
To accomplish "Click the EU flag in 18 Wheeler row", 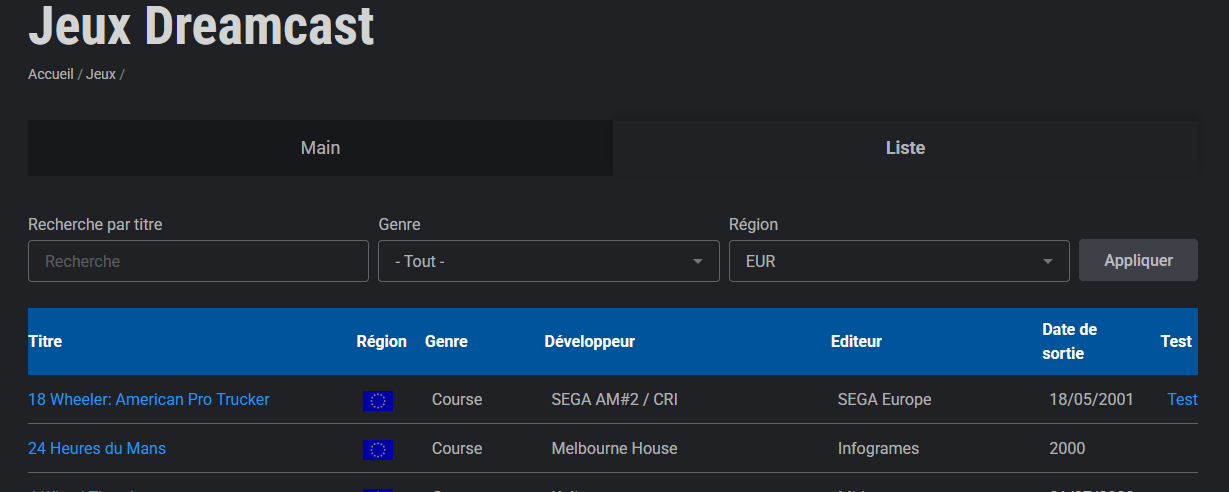I will click(x=378, y=401).
